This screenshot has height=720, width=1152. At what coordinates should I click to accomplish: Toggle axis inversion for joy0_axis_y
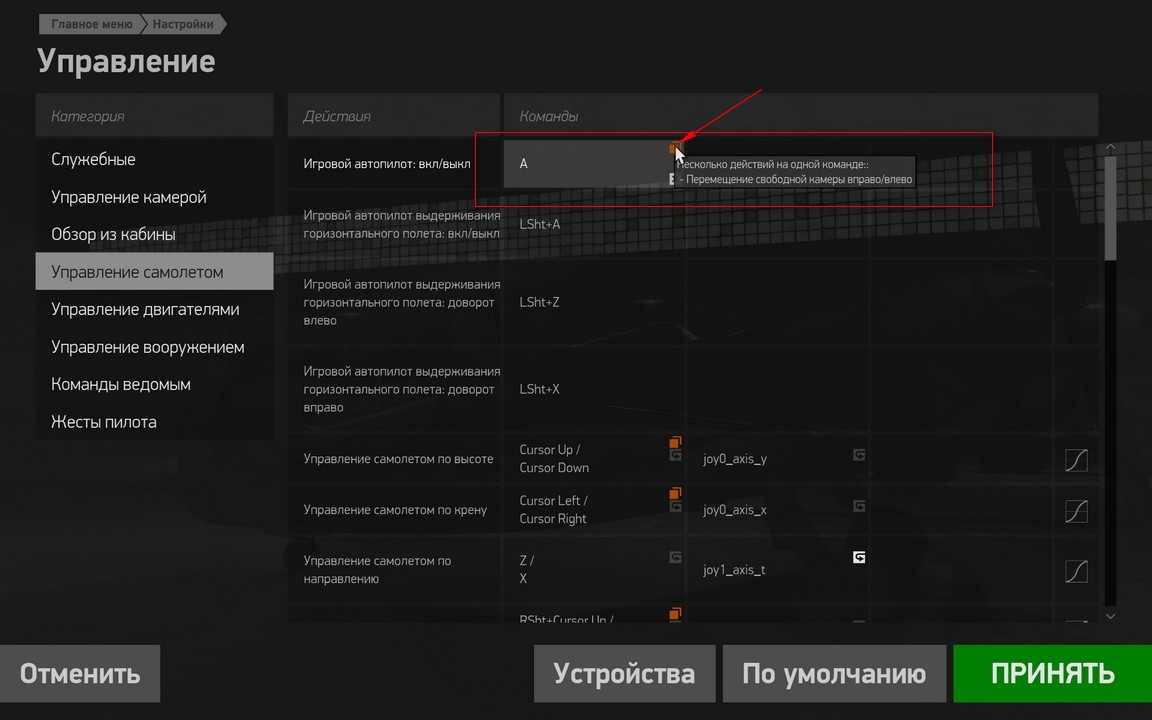tap(859, 456)
